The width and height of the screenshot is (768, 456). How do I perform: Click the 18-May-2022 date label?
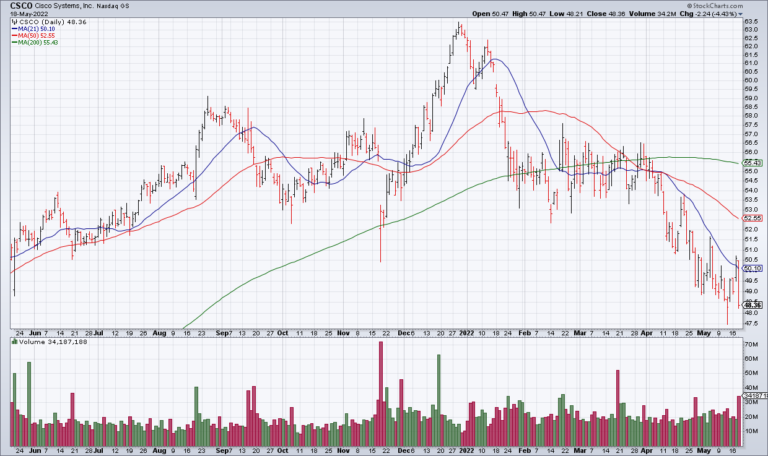pyautogui.click(x=27, y=14)
